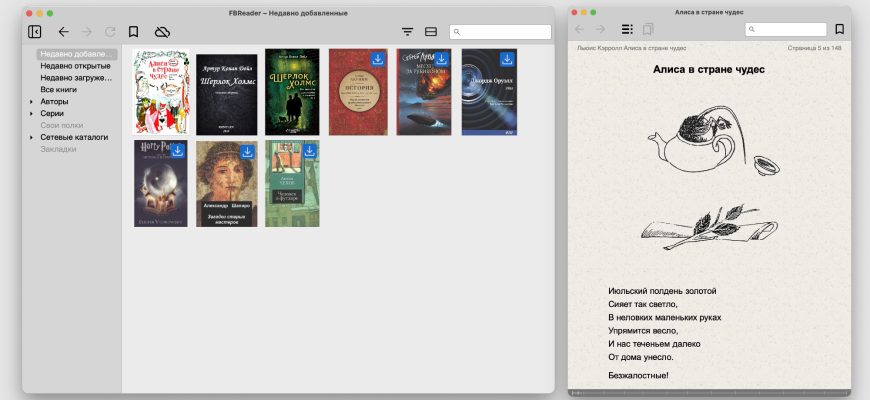Switch library view layout icon

coord(431,32)
